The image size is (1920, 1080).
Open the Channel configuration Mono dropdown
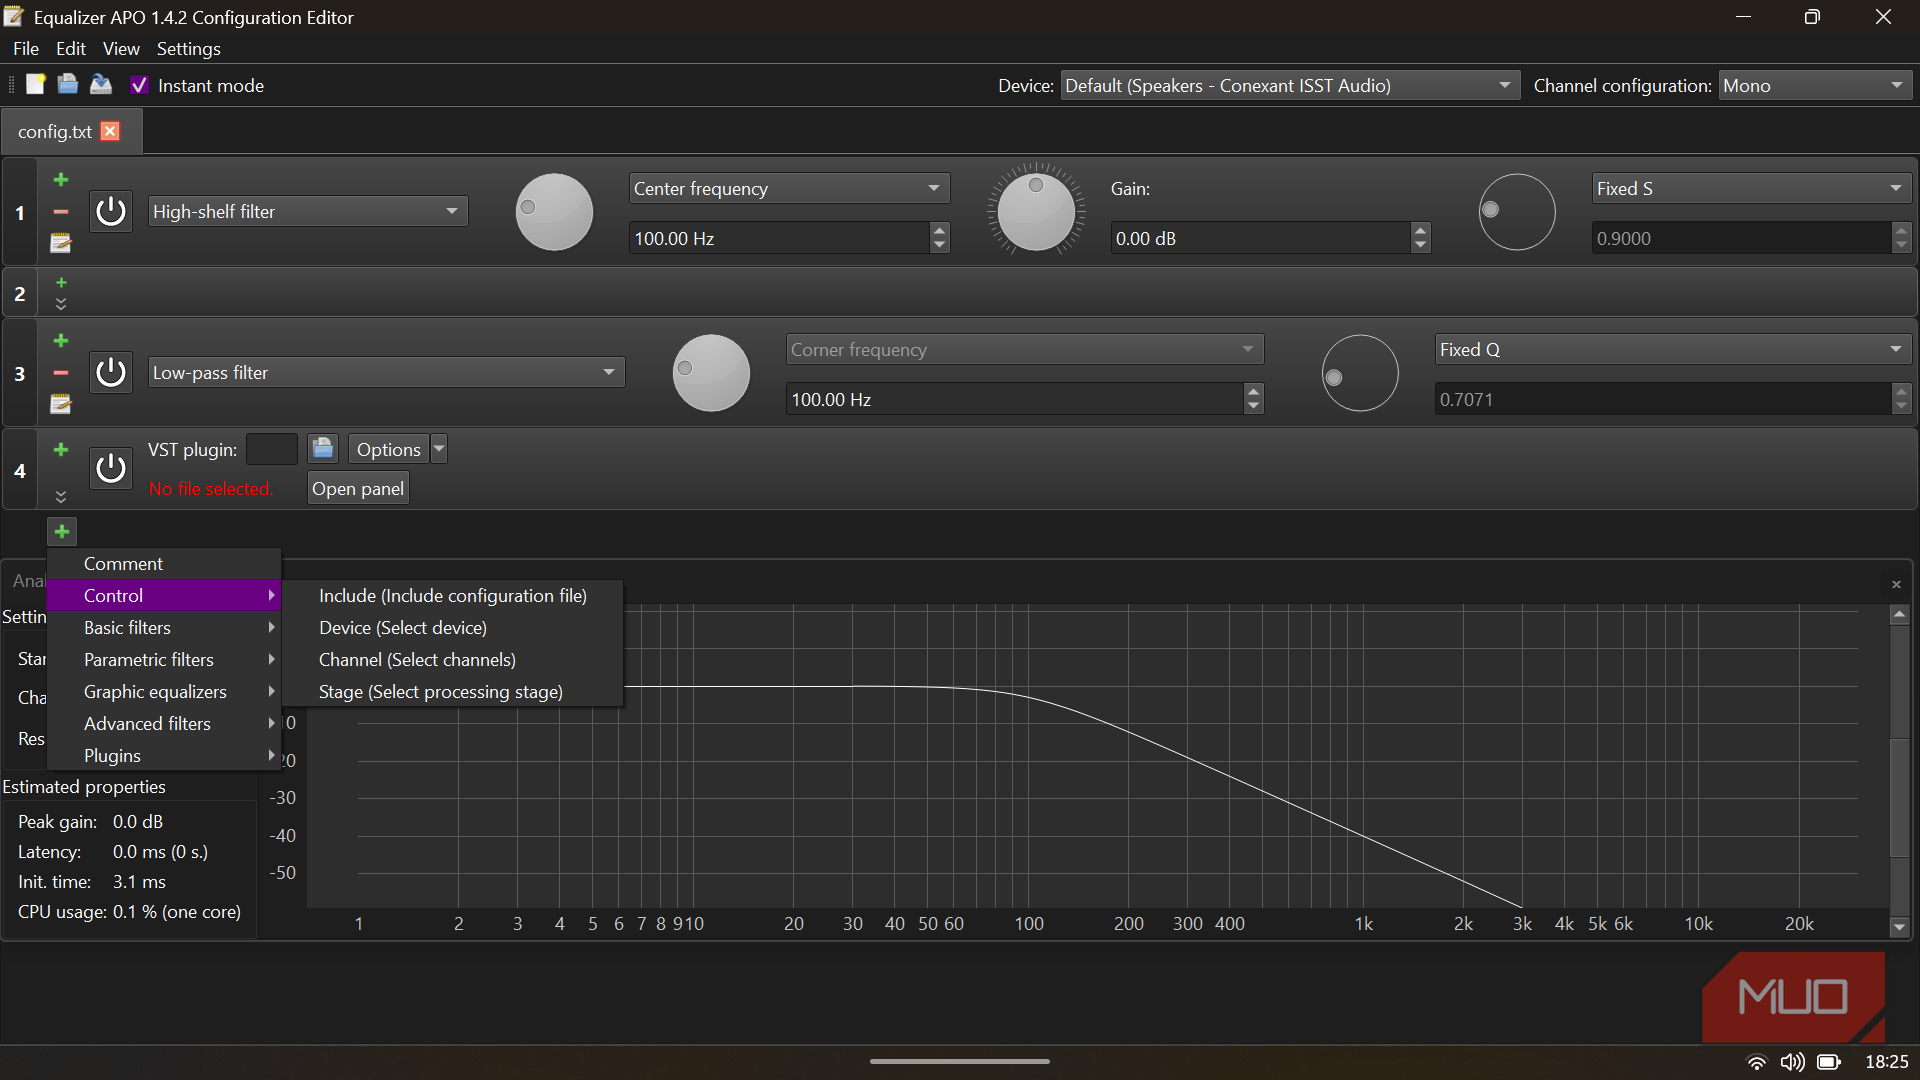[x=1814, y=86]
